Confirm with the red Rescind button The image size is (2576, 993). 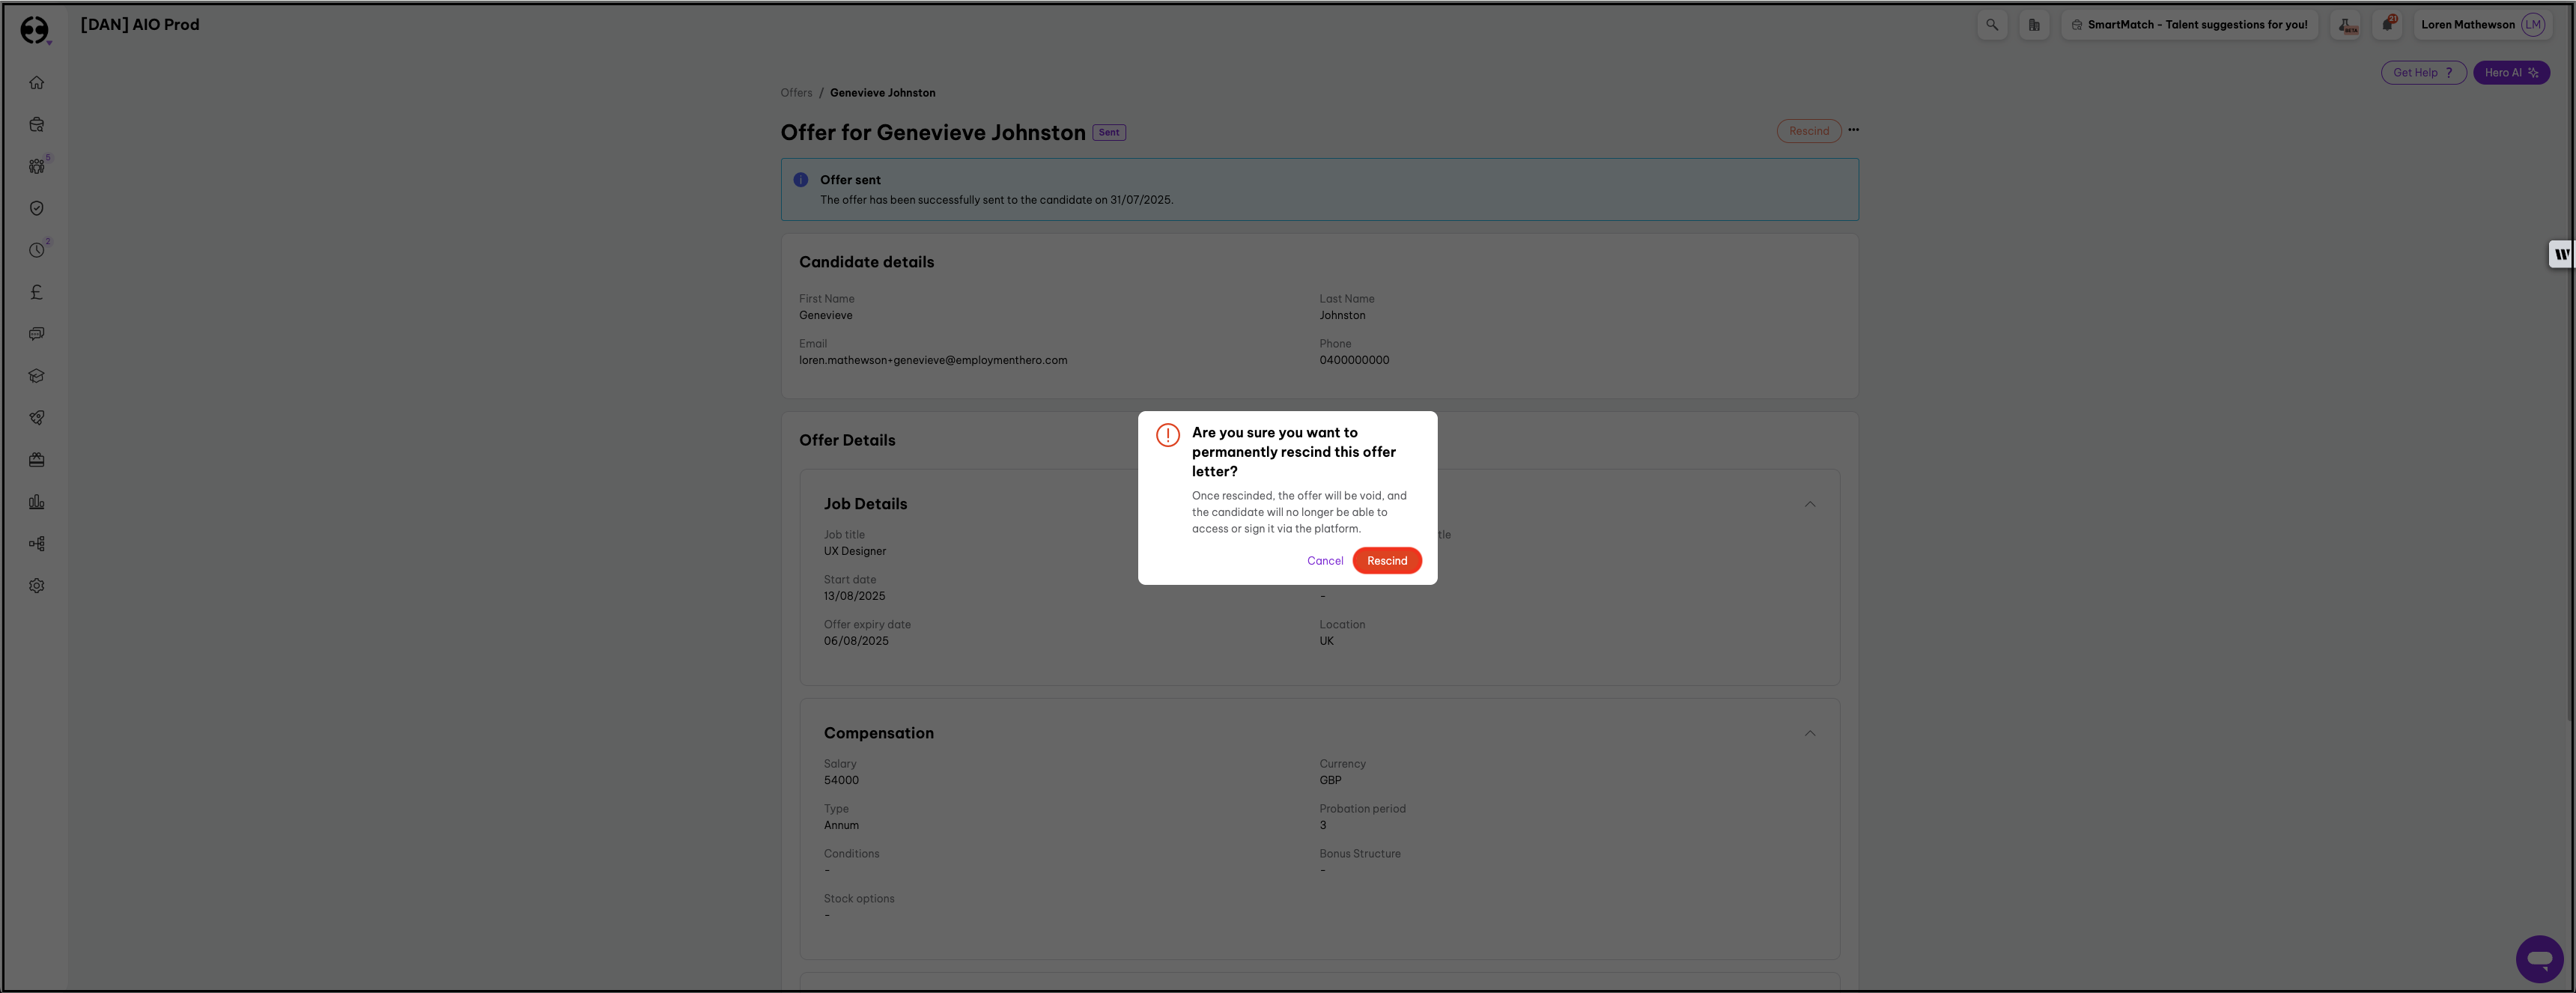tap(1386, 561)
